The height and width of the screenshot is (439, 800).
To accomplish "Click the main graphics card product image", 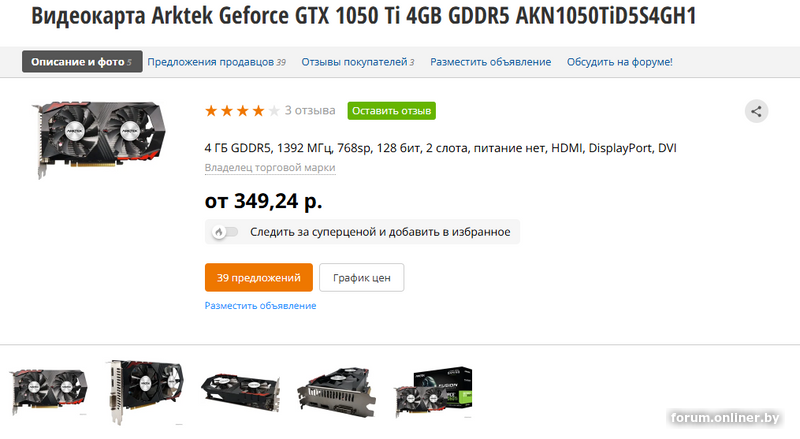I will pyautogui.click(x=99, y=139).
